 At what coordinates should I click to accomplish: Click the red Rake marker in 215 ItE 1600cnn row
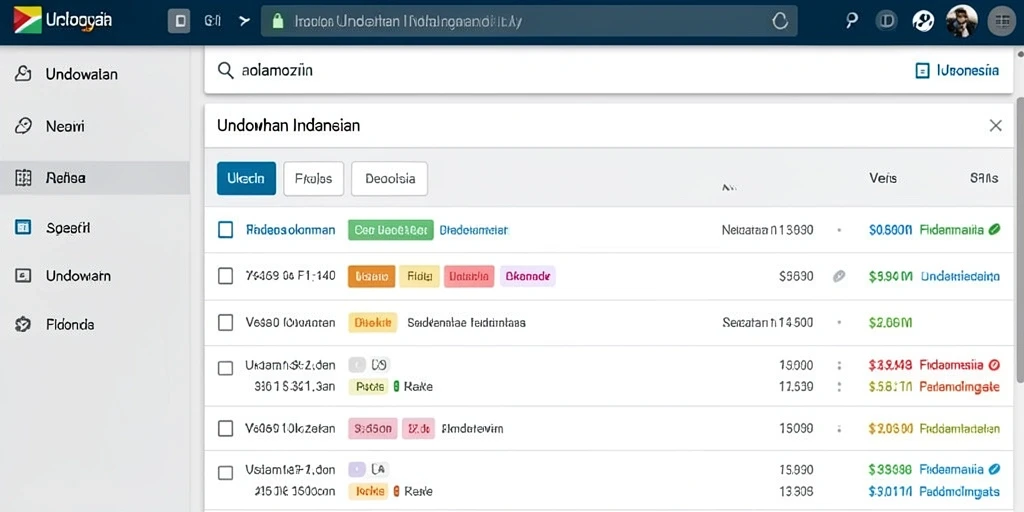396,490
